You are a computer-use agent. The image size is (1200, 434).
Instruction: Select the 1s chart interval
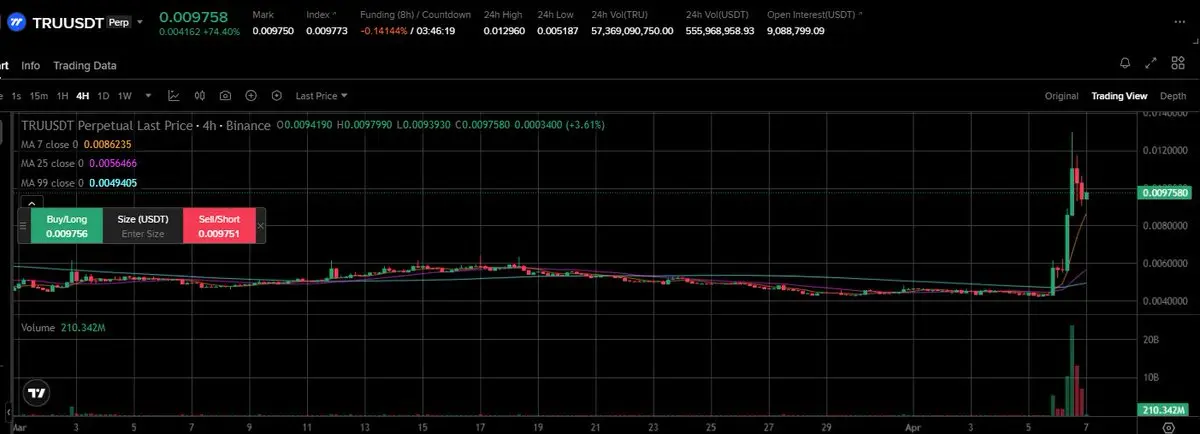pos(16,96)
